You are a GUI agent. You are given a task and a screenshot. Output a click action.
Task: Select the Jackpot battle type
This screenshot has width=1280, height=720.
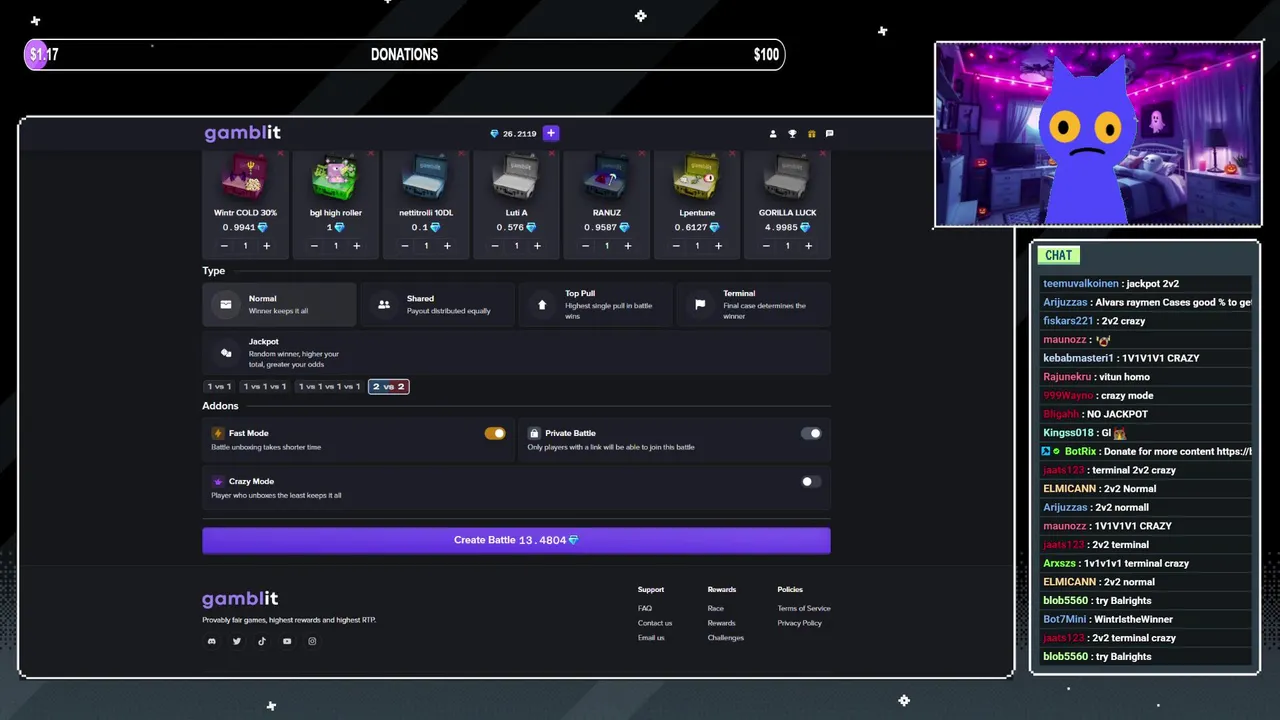click(x=516, y=353)
